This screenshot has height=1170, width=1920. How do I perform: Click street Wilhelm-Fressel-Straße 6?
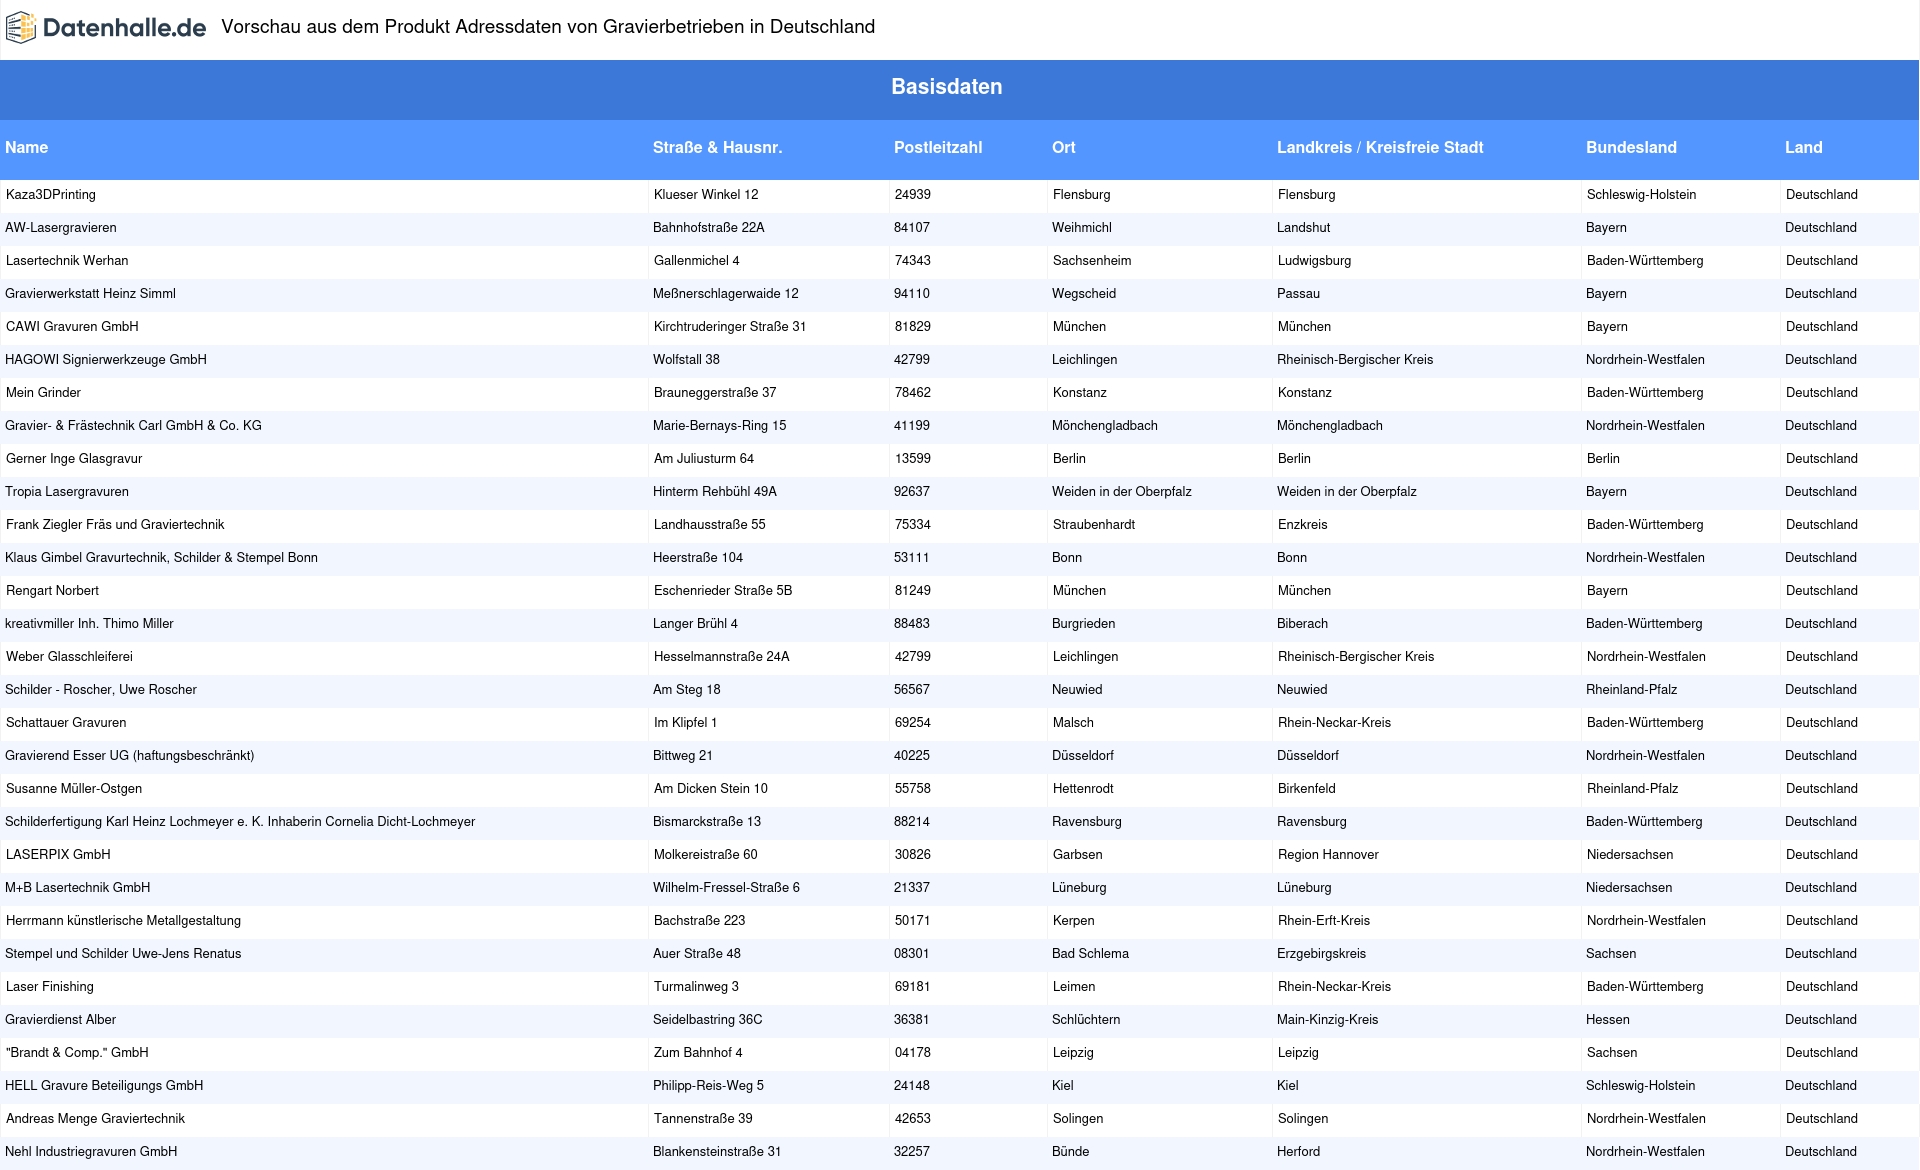point(726,888)
